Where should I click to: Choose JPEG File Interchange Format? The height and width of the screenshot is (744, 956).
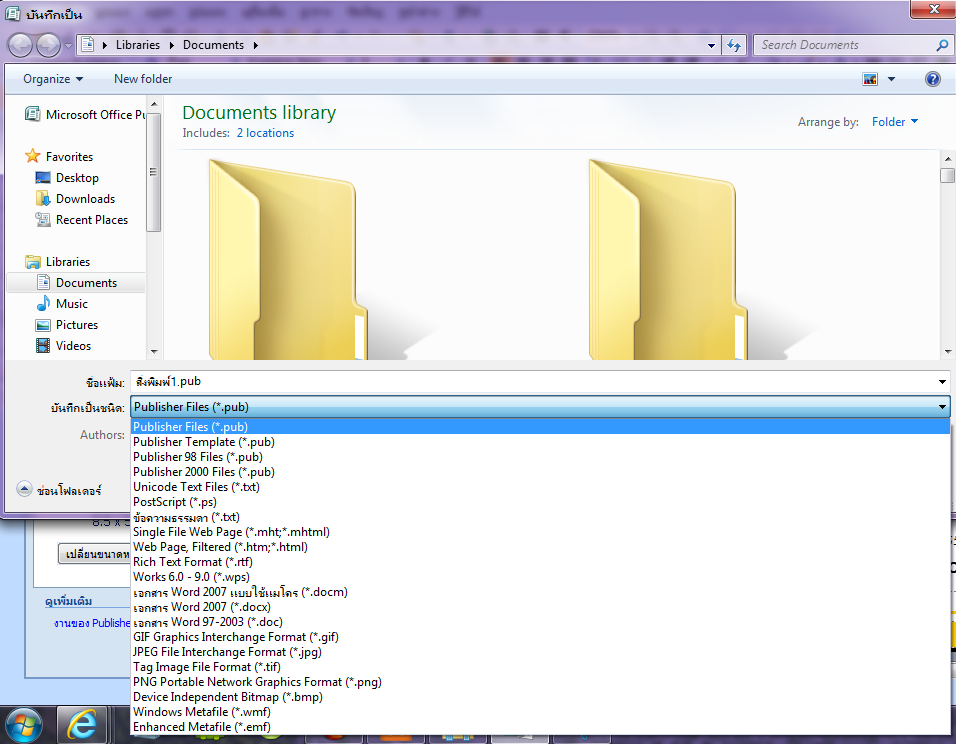pos(540,652)
